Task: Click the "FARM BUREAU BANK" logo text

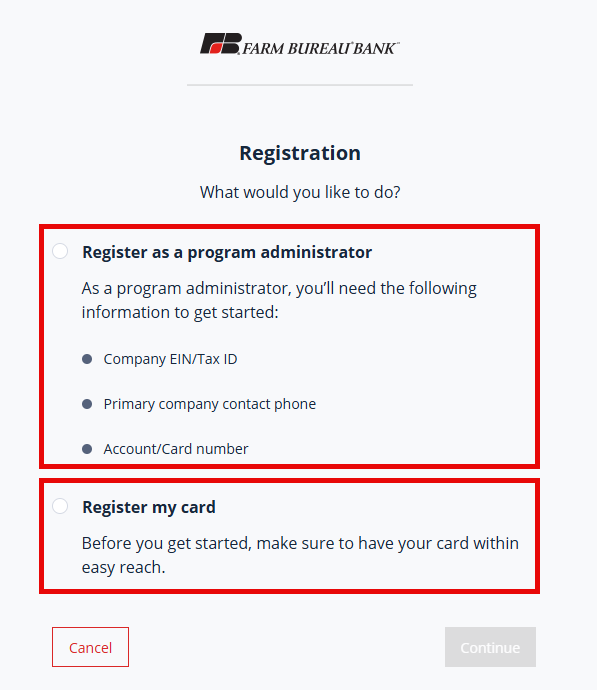Action: (x=321, y=48)
